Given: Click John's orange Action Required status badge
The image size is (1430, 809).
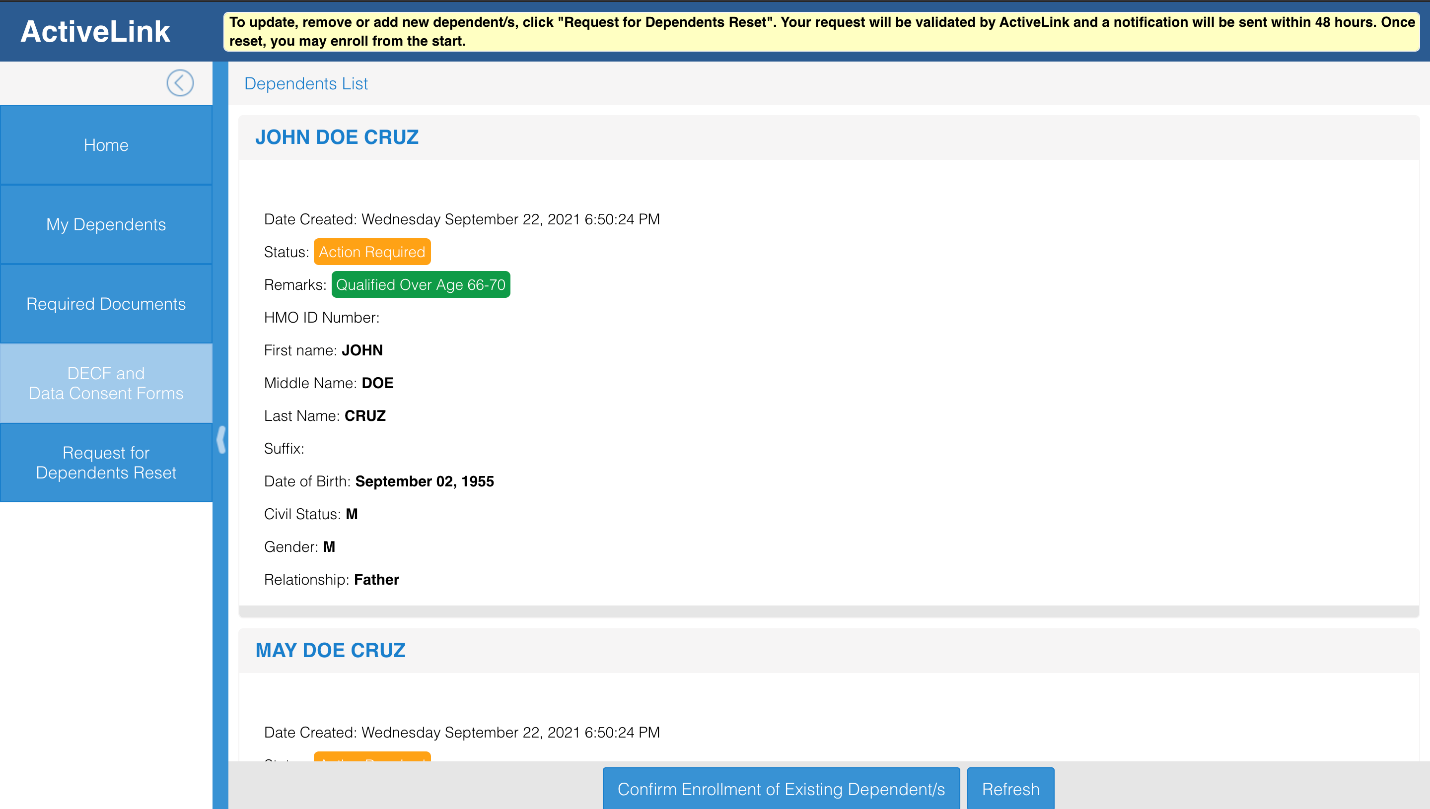Looking at the screenshot, I should (372, 252).
